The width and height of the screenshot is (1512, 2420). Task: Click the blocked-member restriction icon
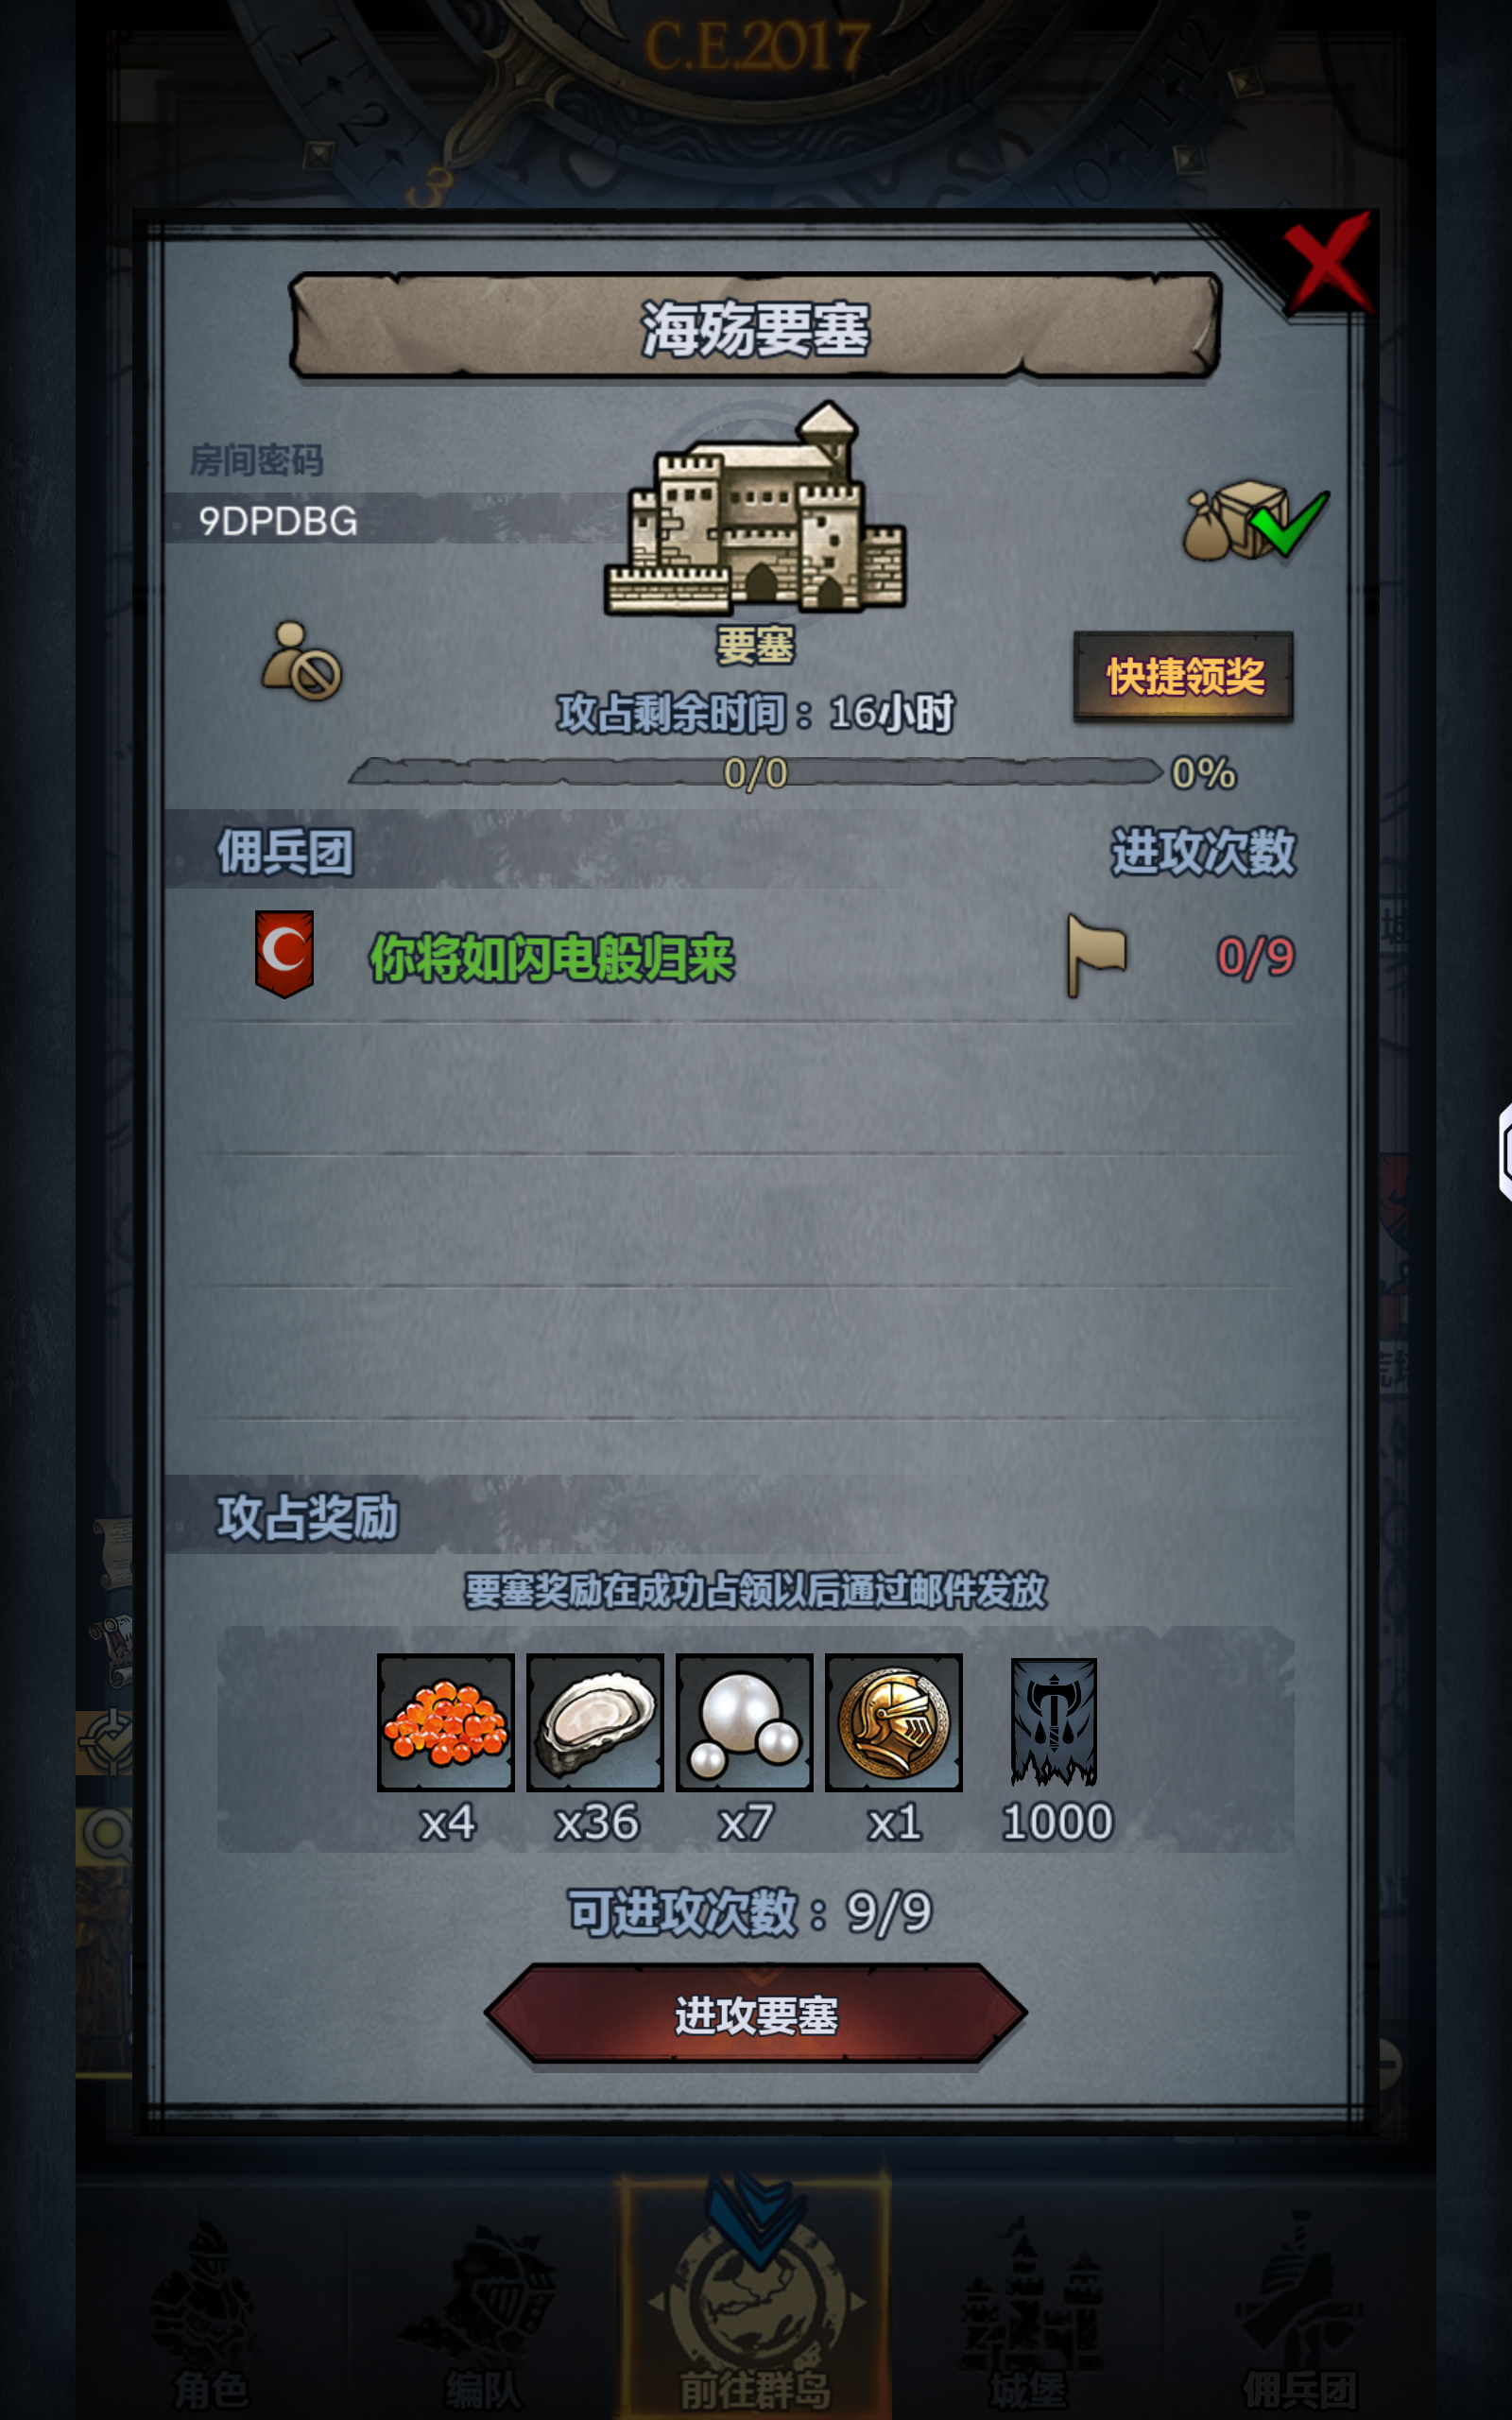(302, 661)
